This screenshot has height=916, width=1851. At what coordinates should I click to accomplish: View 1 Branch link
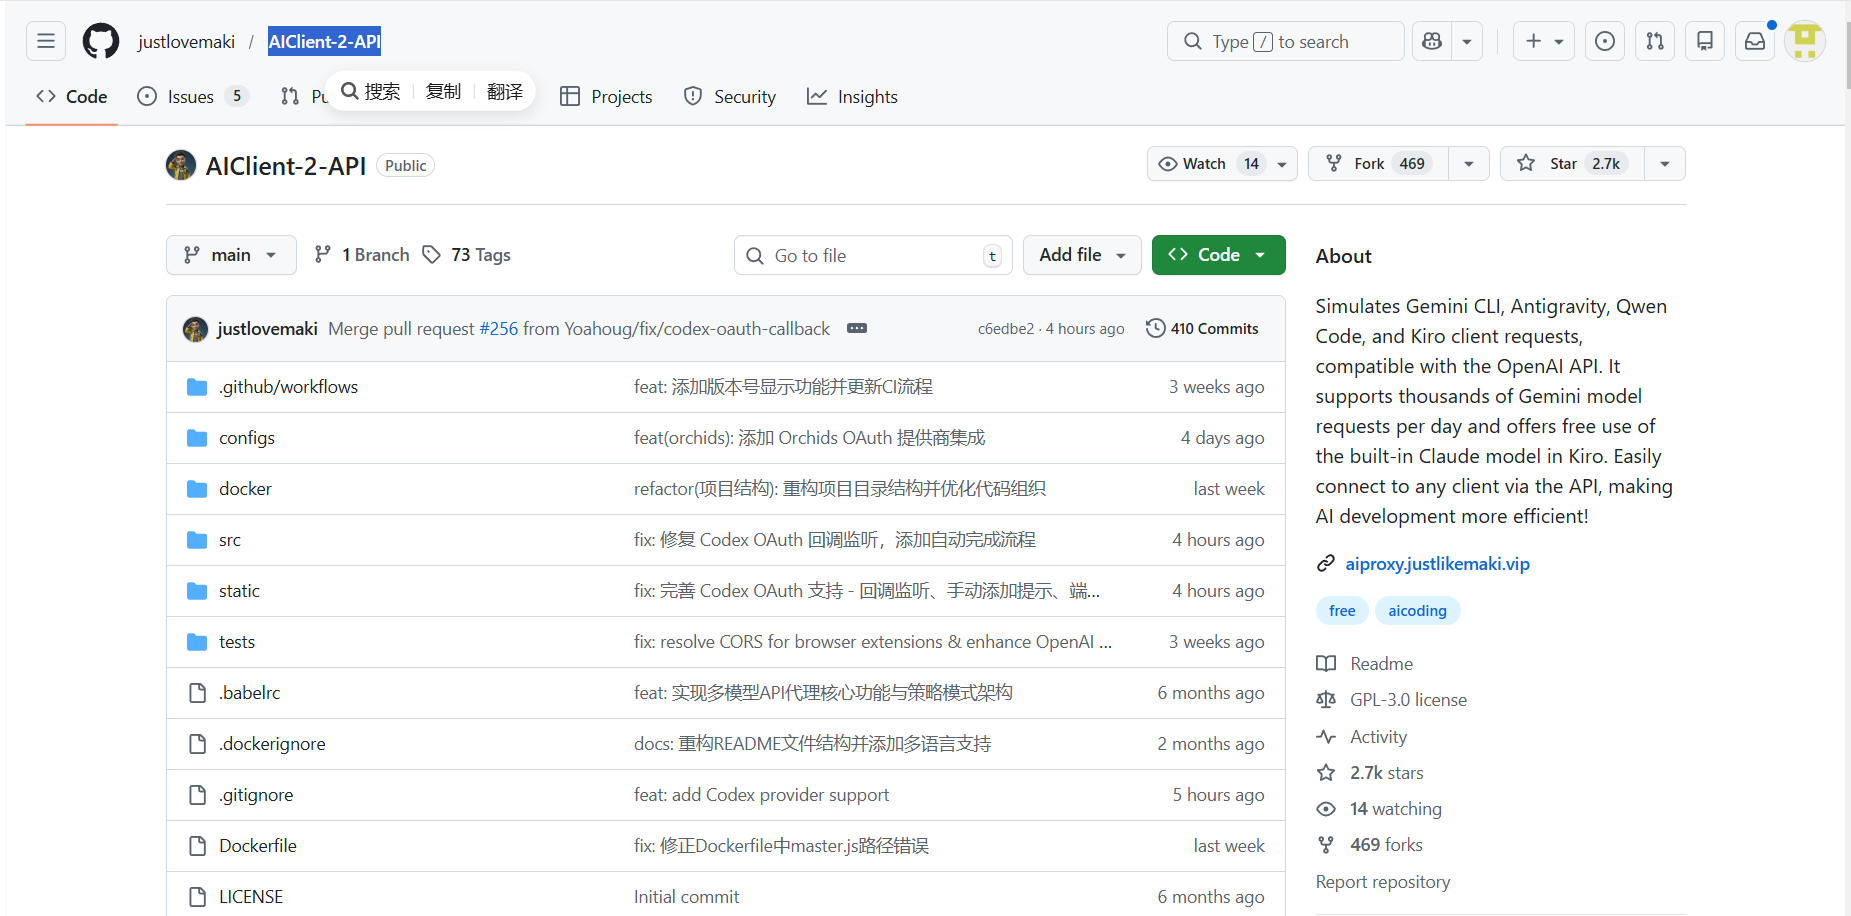[362, 255]
